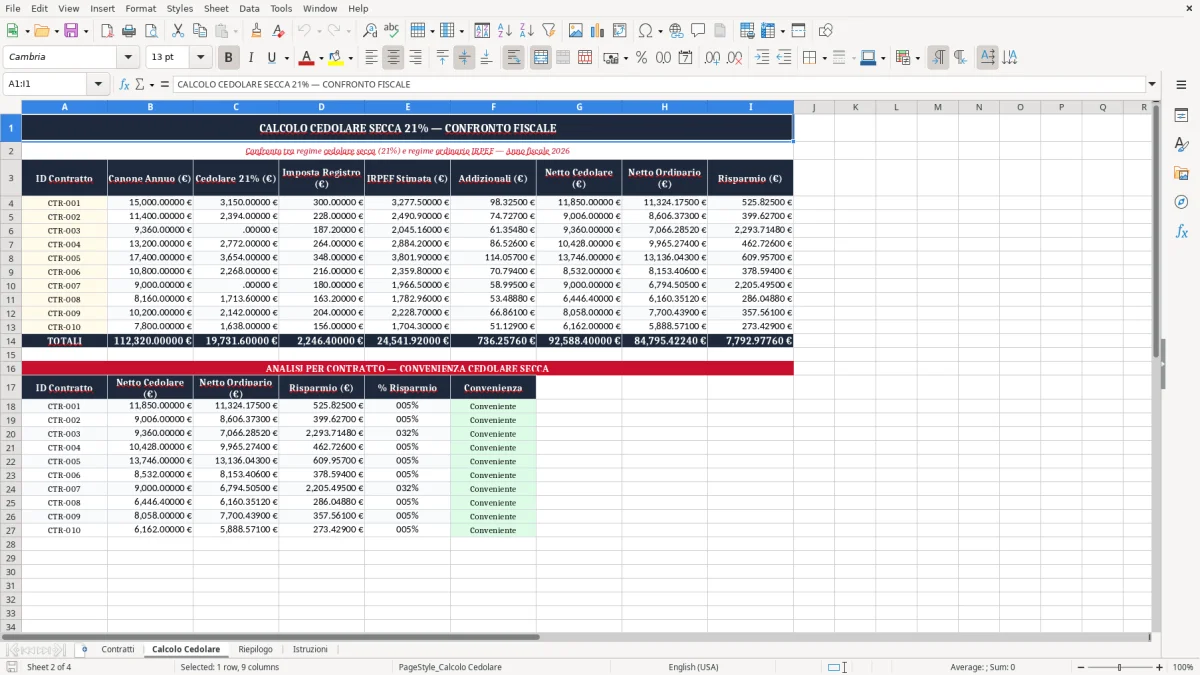Apply AutoFilter

point(549,31)
